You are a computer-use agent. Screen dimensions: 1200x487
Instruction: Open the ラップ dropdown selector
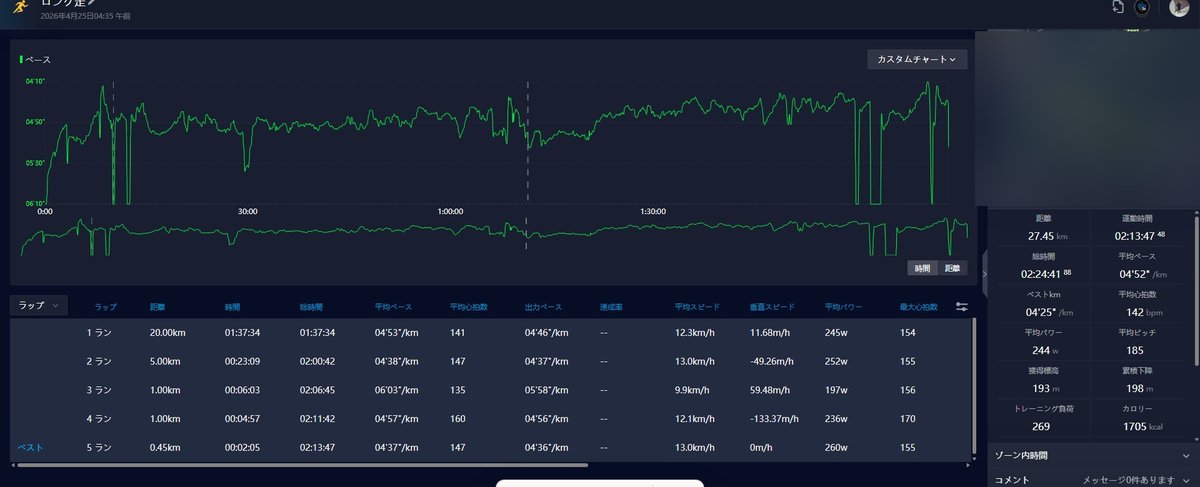click(38, 306)
